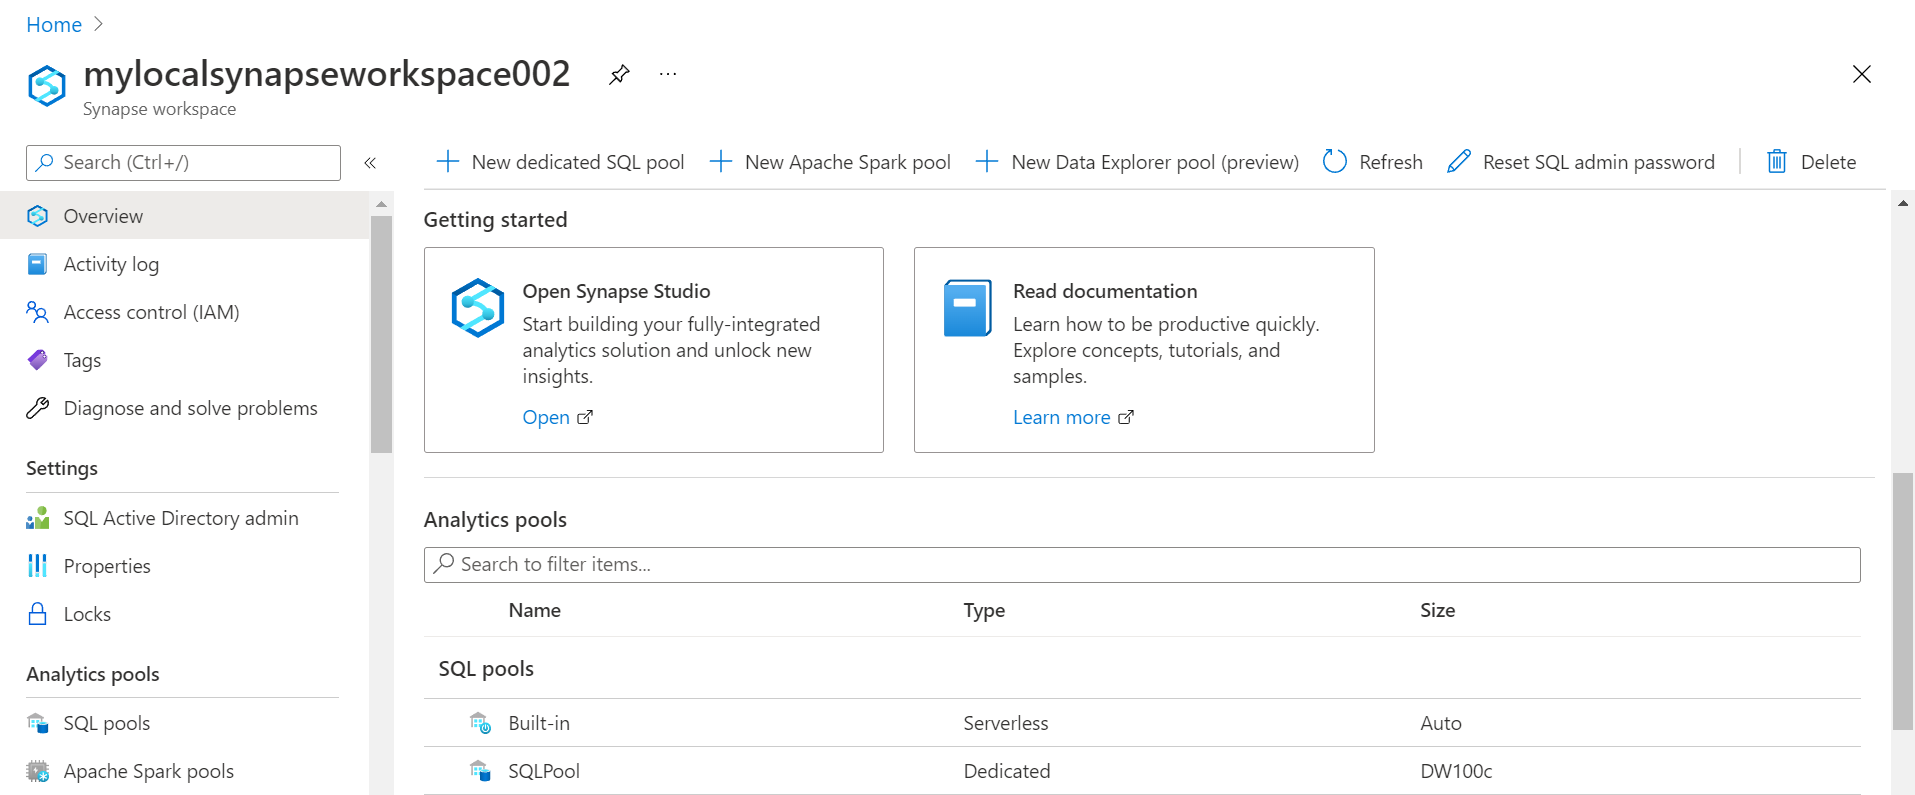Screen dimensions: 1915x795
Task: Click the purple Tags icon
Action: point(37,360)
